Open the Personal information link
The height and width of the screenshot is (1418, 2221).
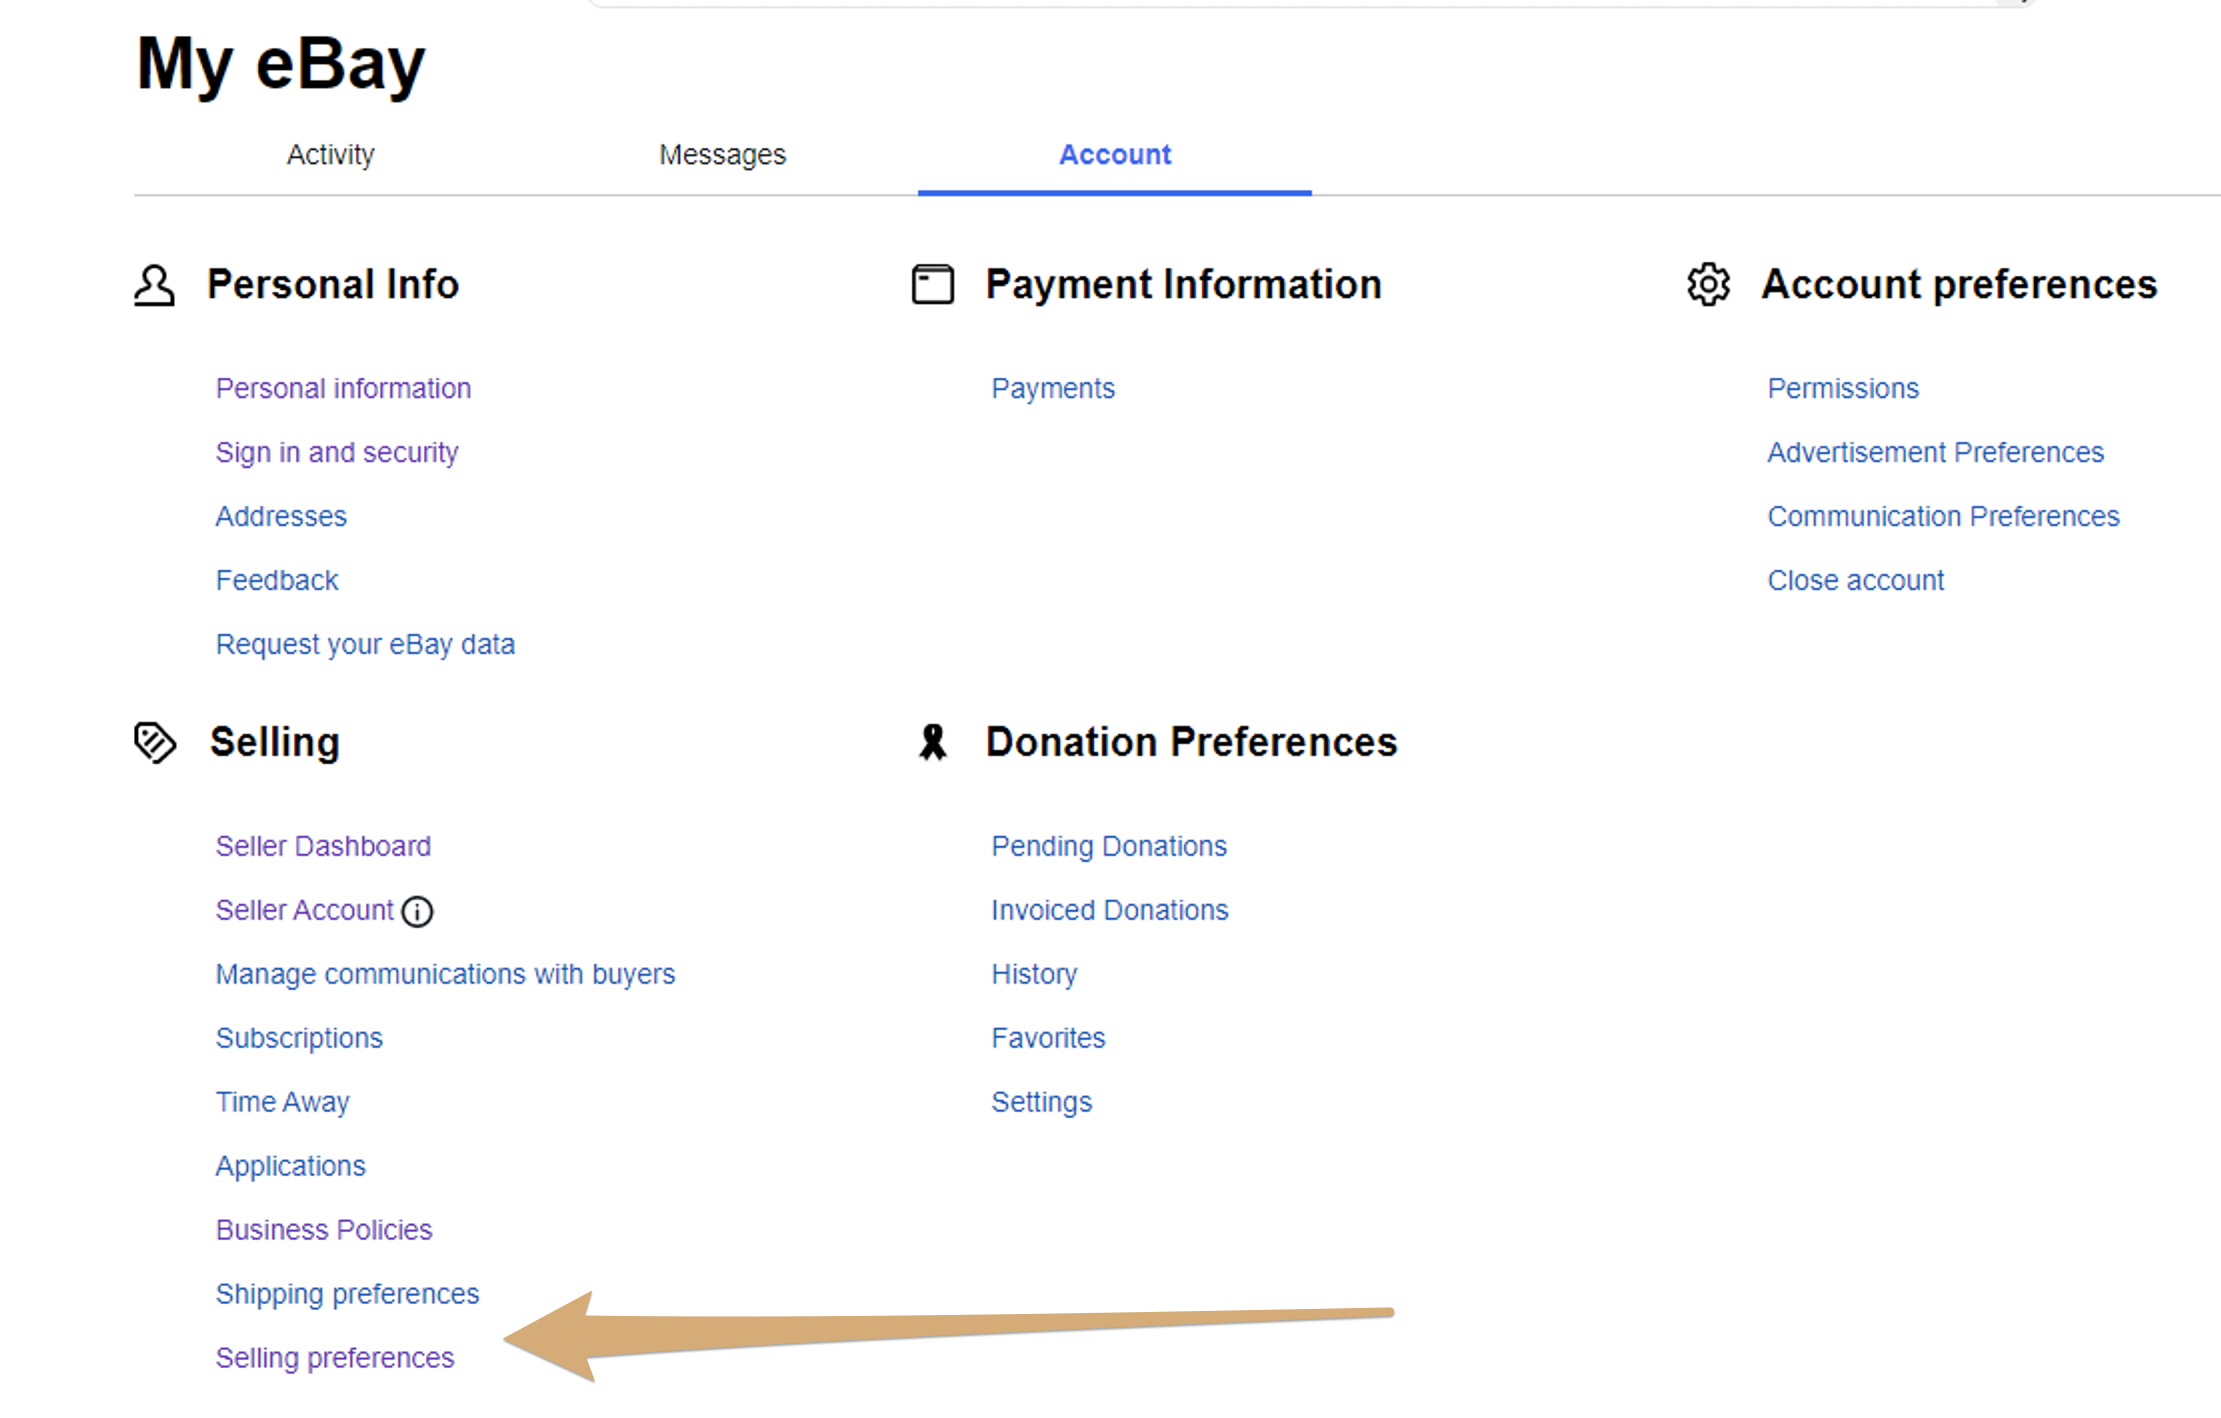click(343, 388)
